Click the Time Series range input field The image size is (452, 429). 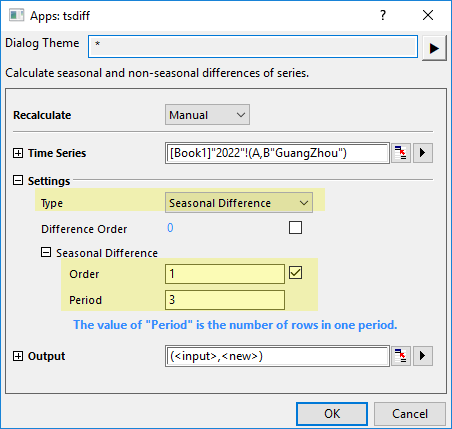pos(277,153)
